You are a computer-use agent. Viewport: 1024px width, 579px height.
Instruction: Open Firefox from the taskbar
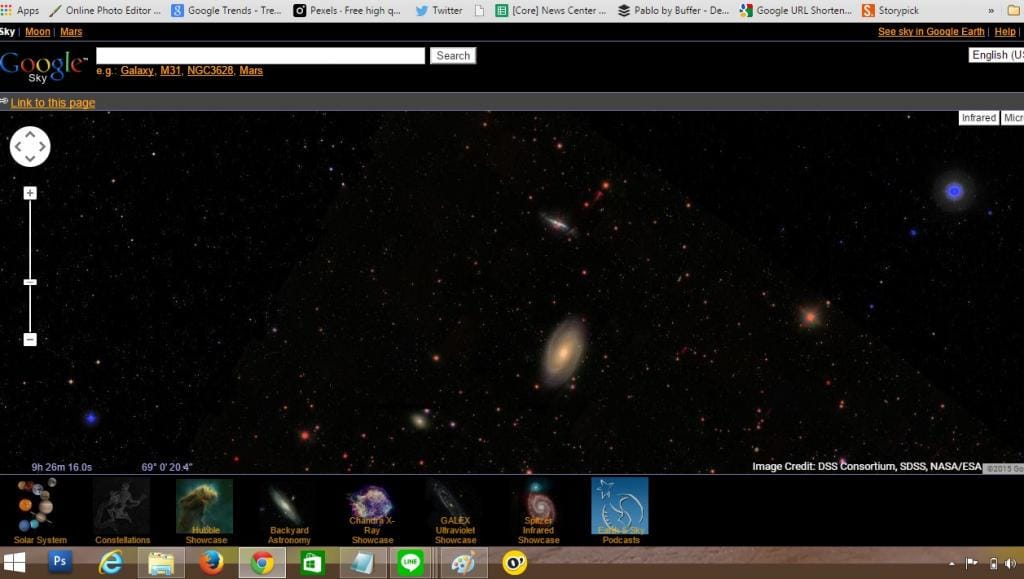coord(211,562)
